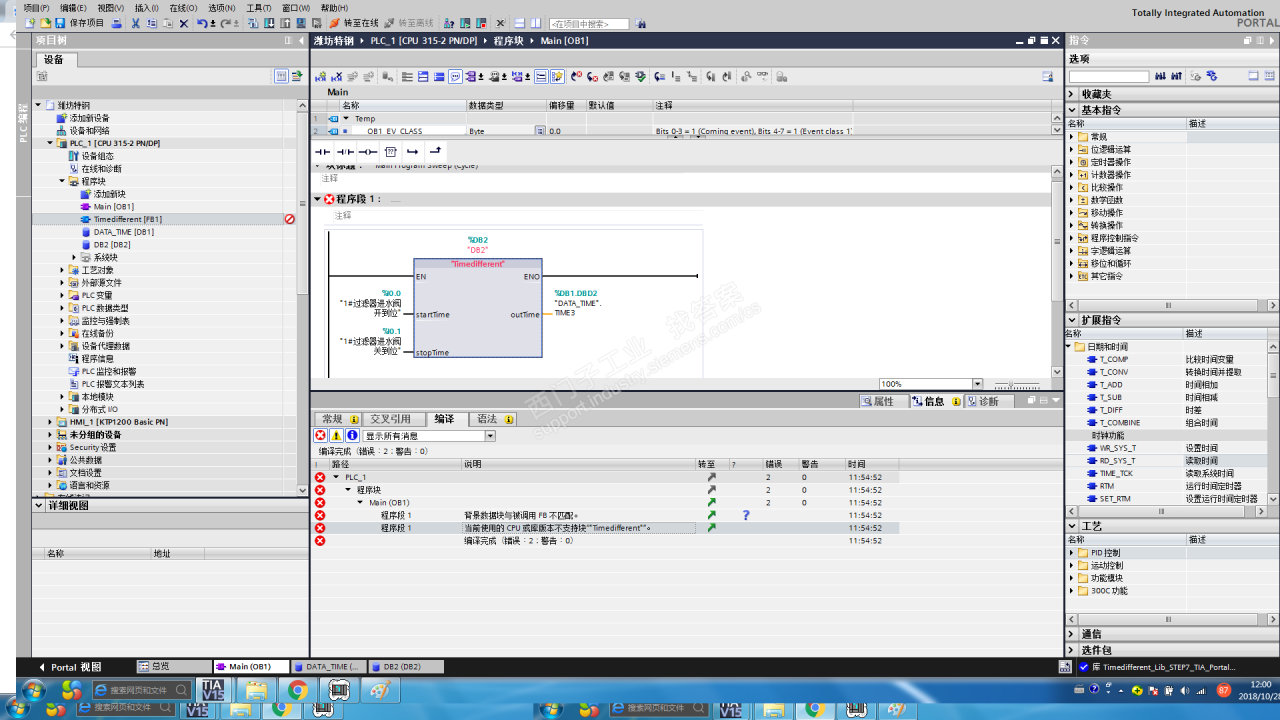Select DATA_TIME [DB1] in project tree
1280x720 pixels.
click(123, 232)
